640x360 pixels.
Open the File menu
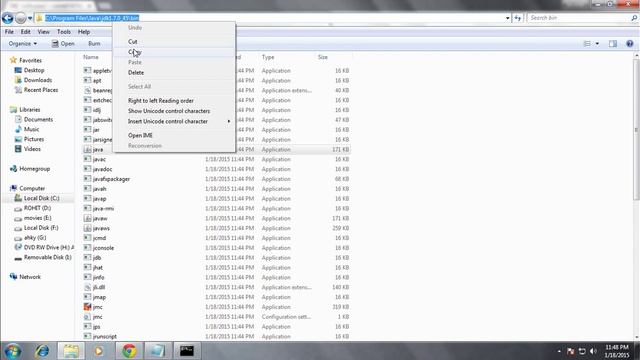click(x=9, y=32)
